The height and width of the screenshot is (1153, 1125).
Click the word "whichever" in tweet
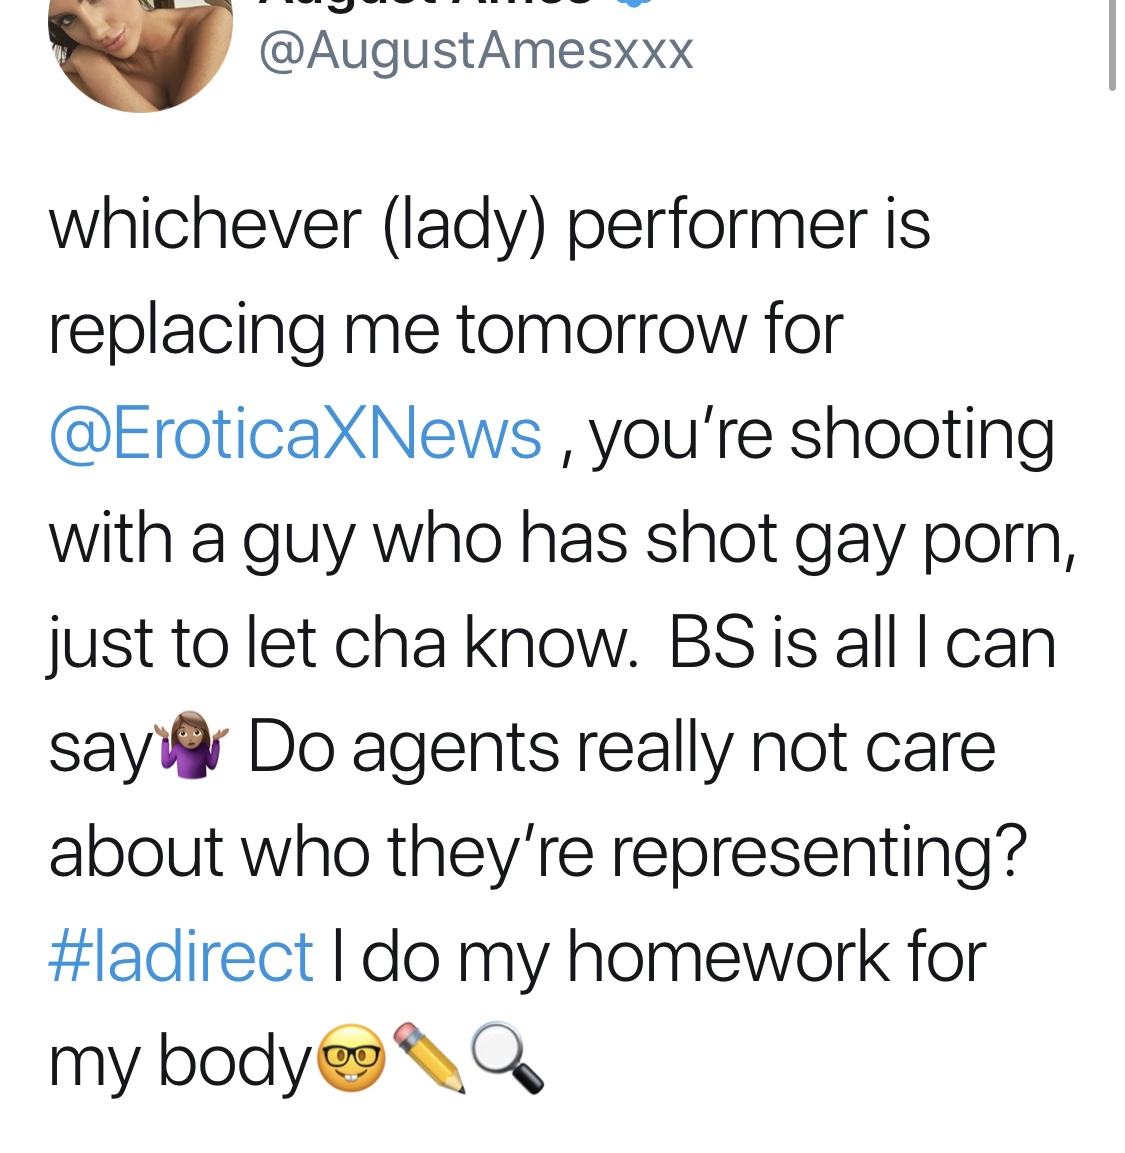point(205,225)
